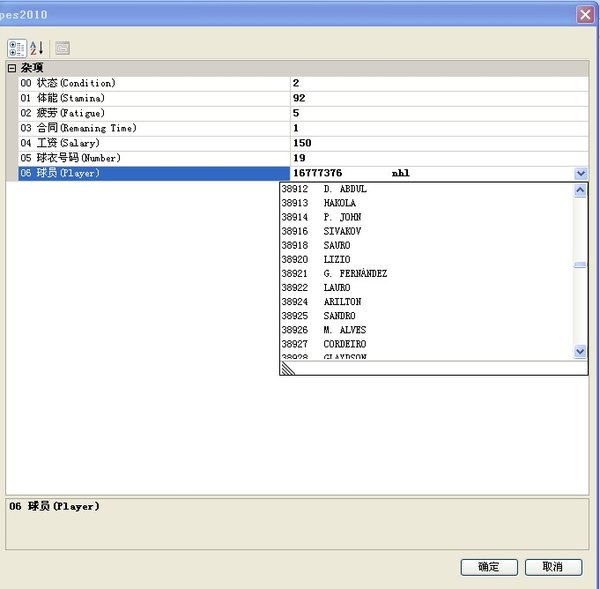Choose player 38916 SIVAKOV
Image resolution: width=600 pixels, height=589 pixels.
[x=427, y=231]
